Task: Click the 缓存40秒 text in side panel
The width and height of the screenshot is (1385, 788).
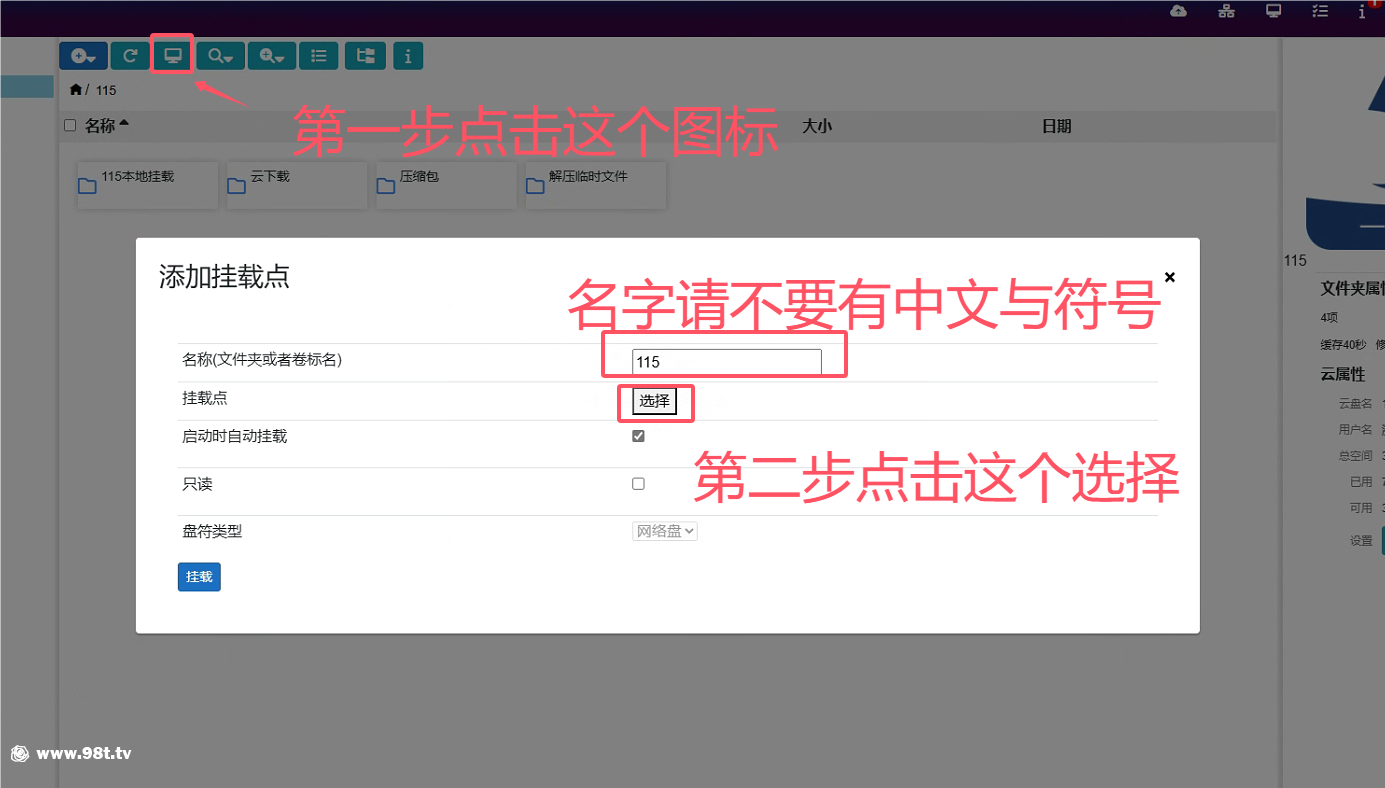Action: [x=1343, y=344]
